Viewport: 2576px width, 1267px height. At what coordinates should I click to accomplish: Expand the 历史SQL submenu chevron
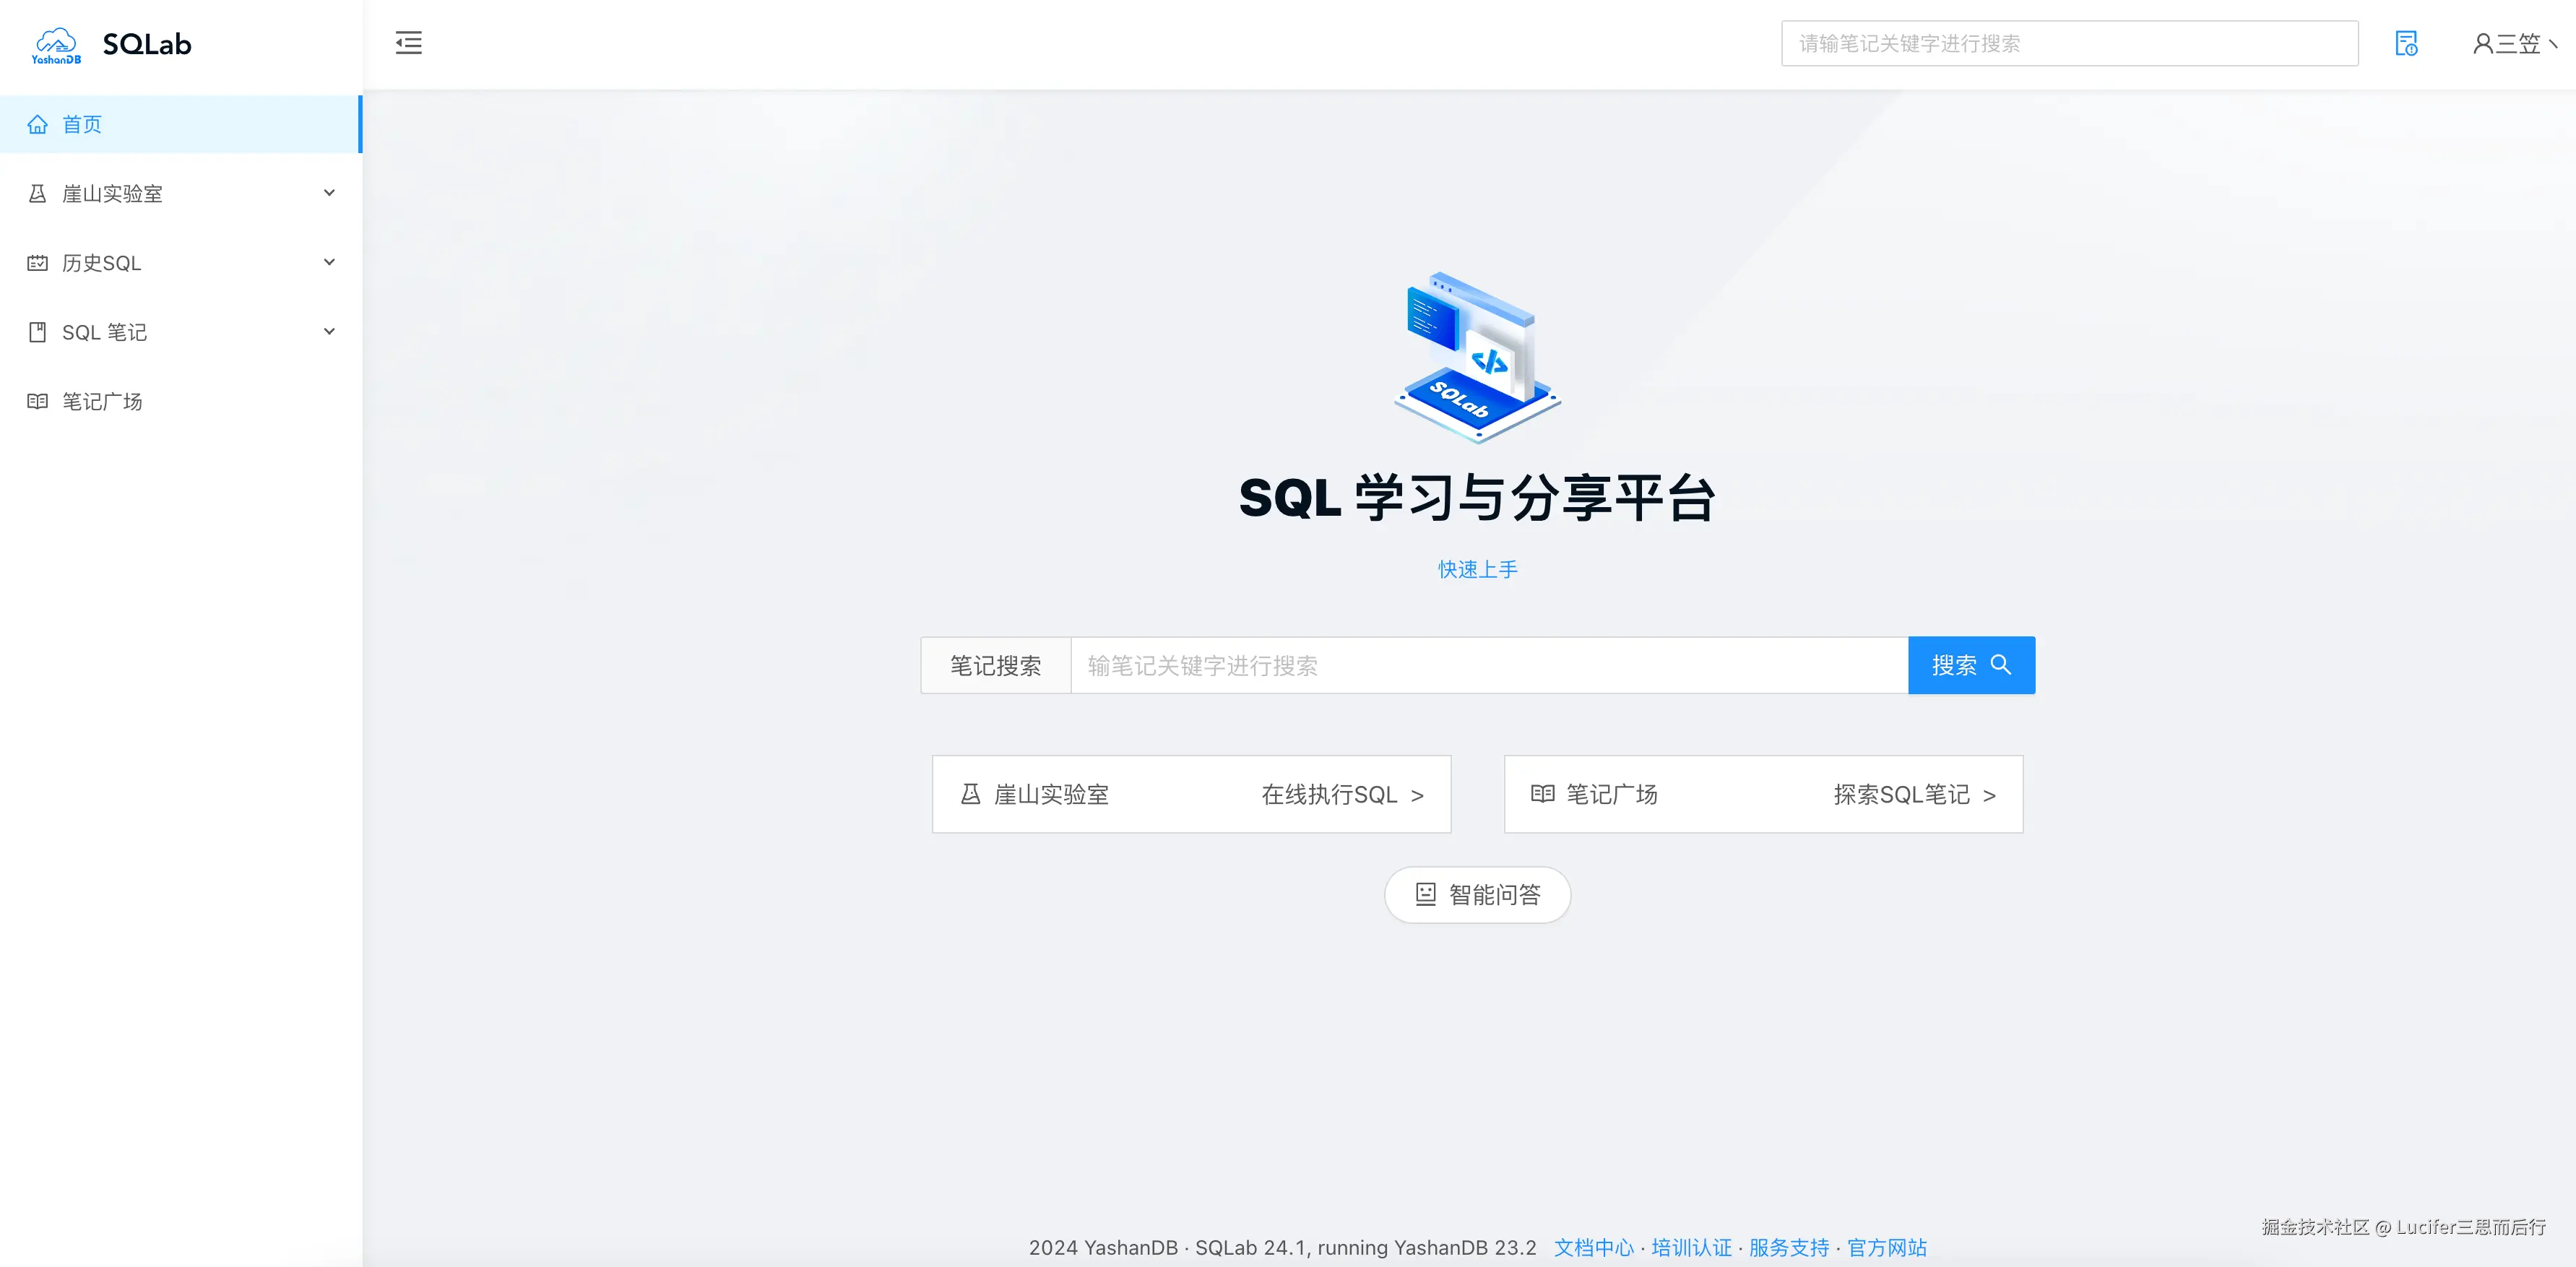tap(329, 262)
